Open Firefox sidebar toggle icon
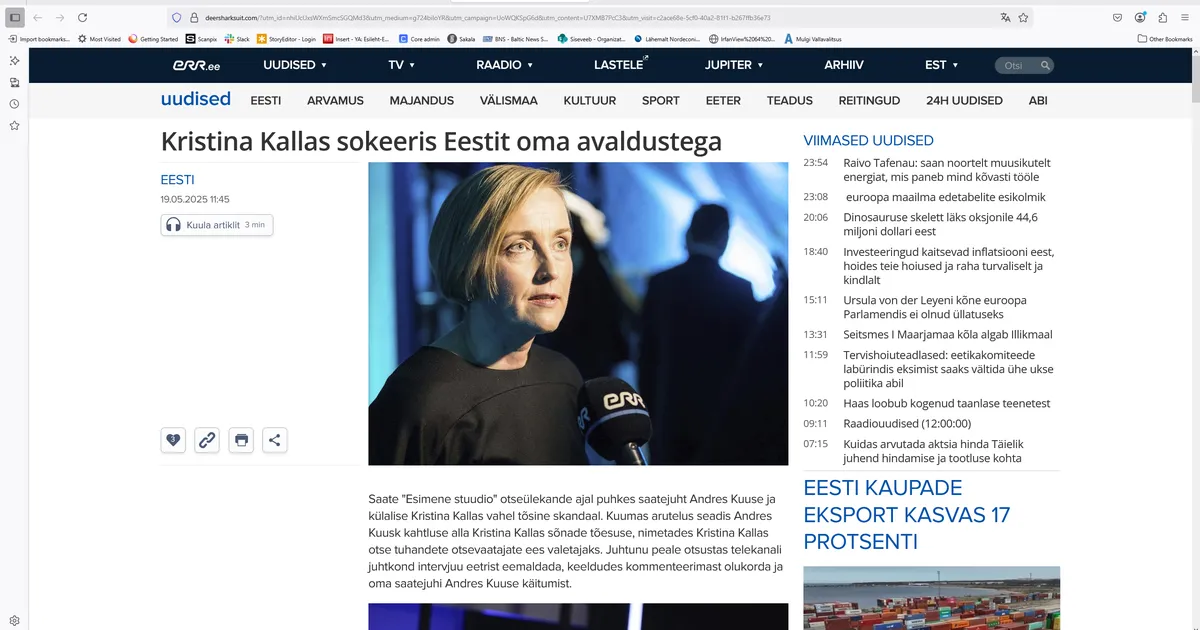Viewport: 1200px width, 630px height. pos(14,17)
